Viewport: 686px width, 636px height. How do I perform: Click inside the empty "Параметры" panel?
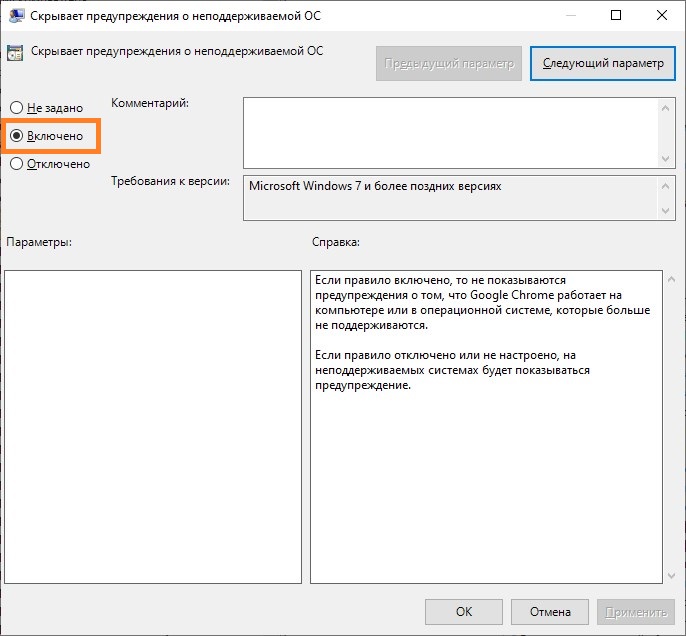click(153, 426)
